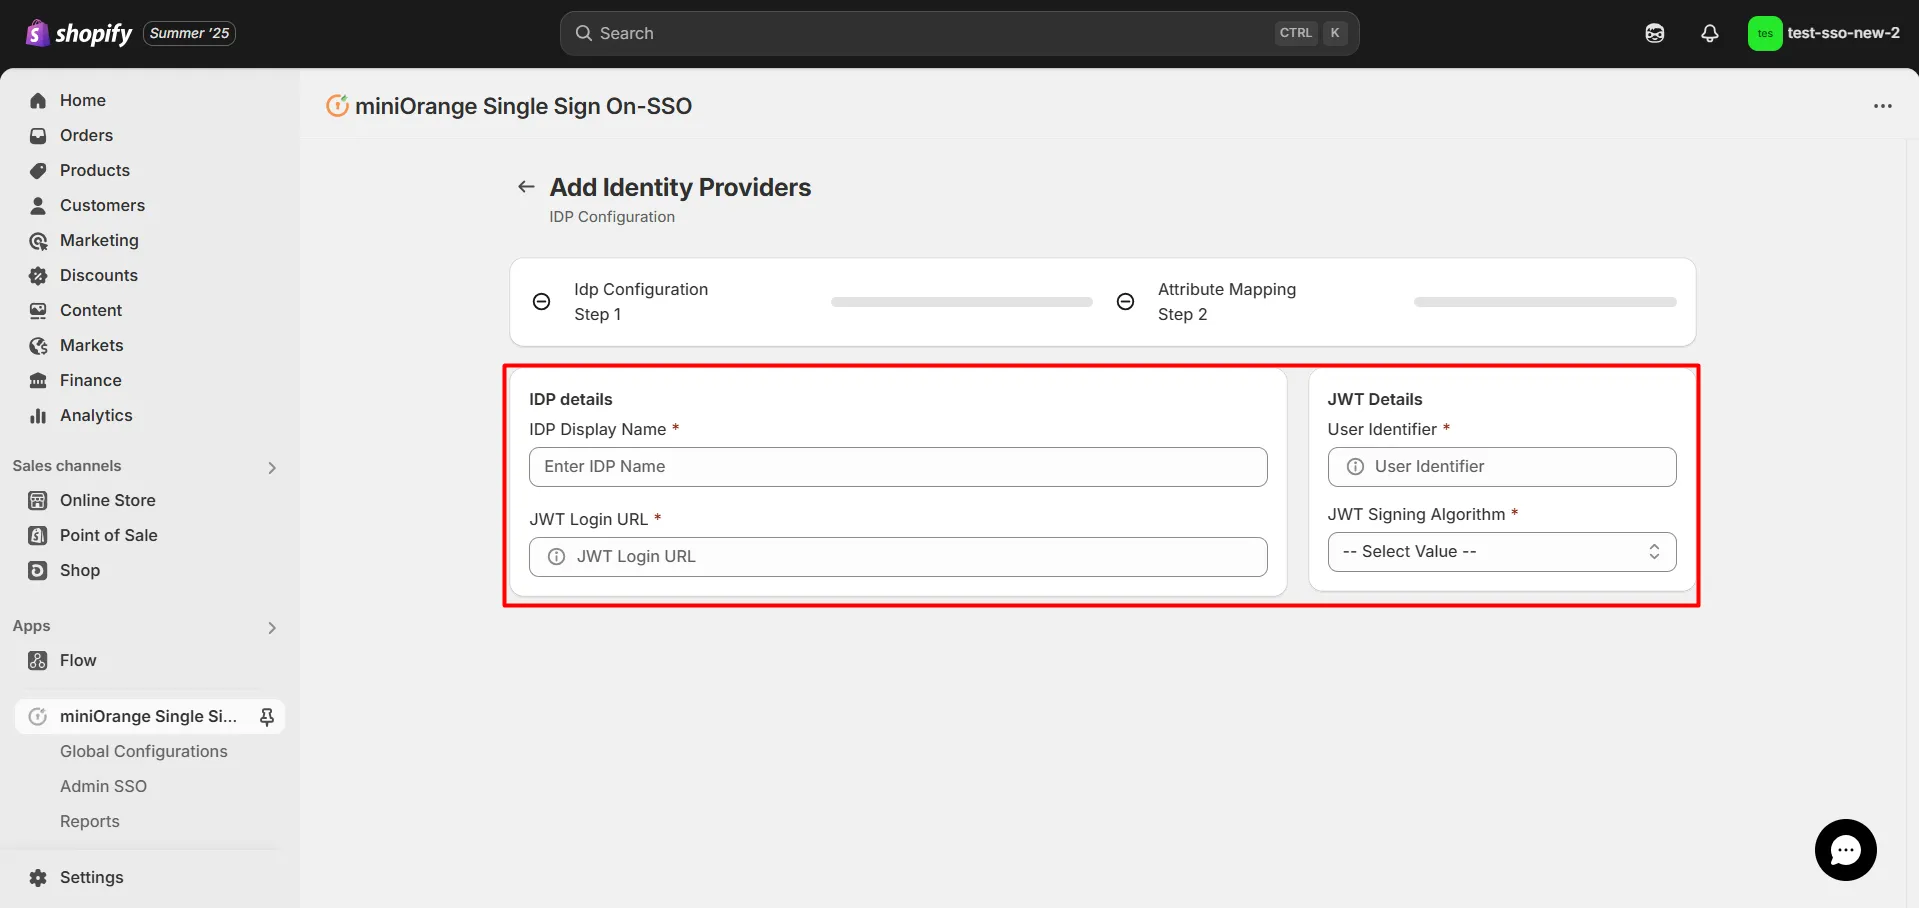Open the Sidekick assistant icon

[x=1655, y=33]
